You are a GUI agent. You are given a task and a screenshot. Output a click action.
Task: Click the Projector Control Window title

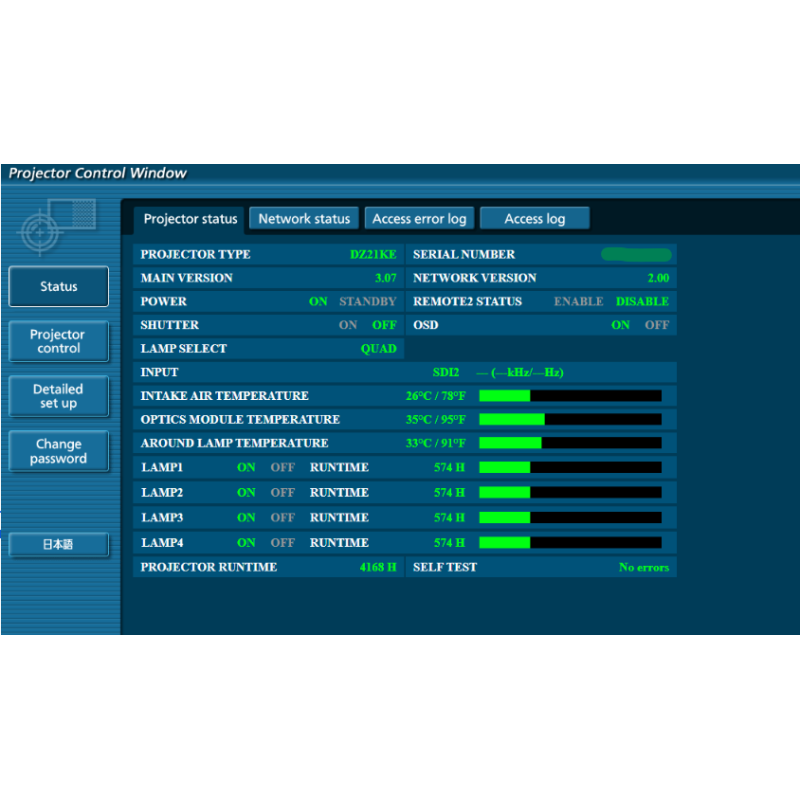[x=97, y=173]
